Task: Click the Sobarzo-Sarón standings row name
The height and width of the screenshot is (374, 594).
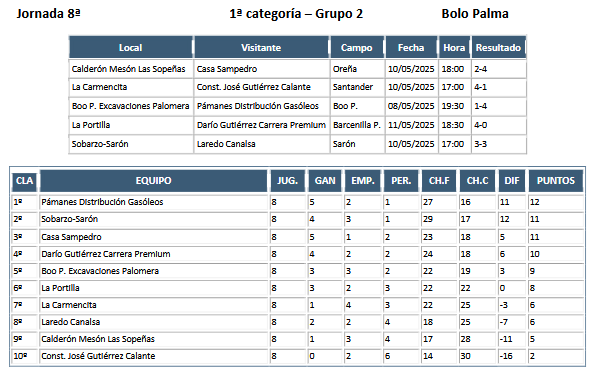Action: click(x=70, y=219)
